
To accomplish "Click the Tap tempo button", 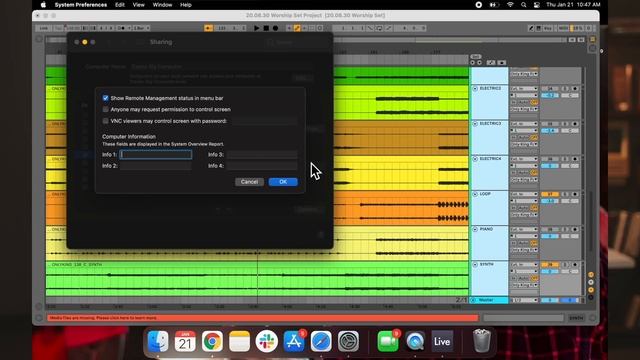I will 58,28.
